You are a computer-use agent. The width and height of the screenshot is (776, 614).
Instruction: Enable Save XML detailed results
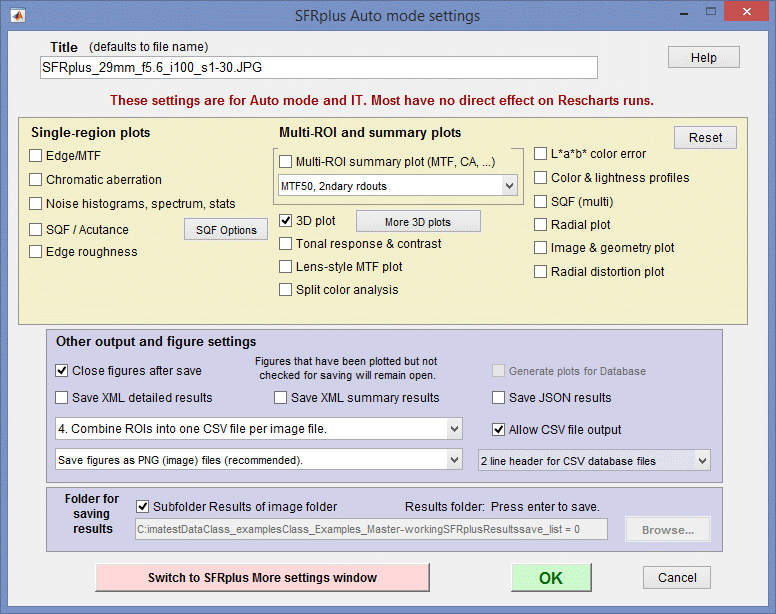pos(61,398)
